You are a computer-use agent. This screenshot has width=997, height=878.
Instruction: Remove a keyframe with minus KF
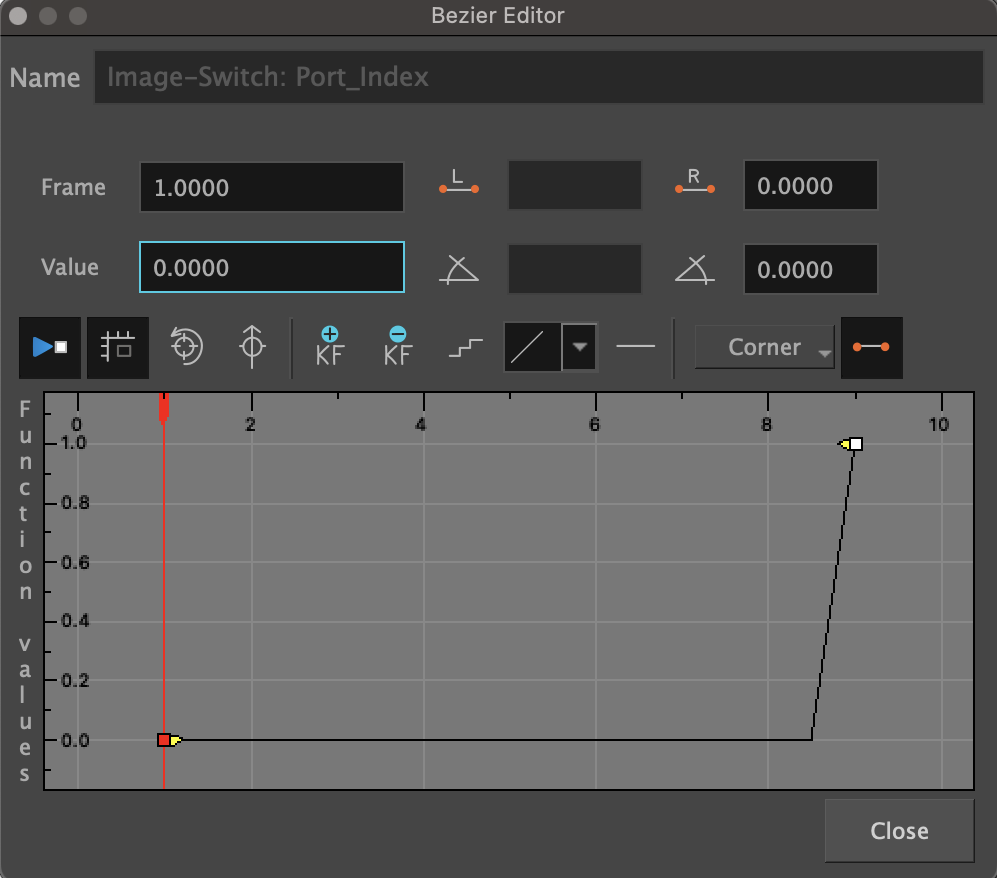[x=397, y=347]
